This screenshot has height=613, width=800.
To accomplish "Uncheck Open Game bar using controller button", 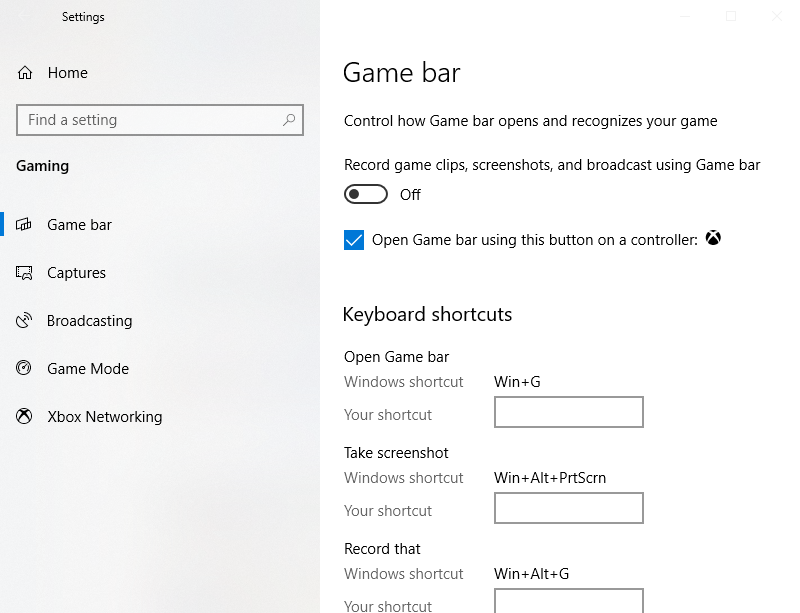I will pyautogui.click(x=354, y=240).
